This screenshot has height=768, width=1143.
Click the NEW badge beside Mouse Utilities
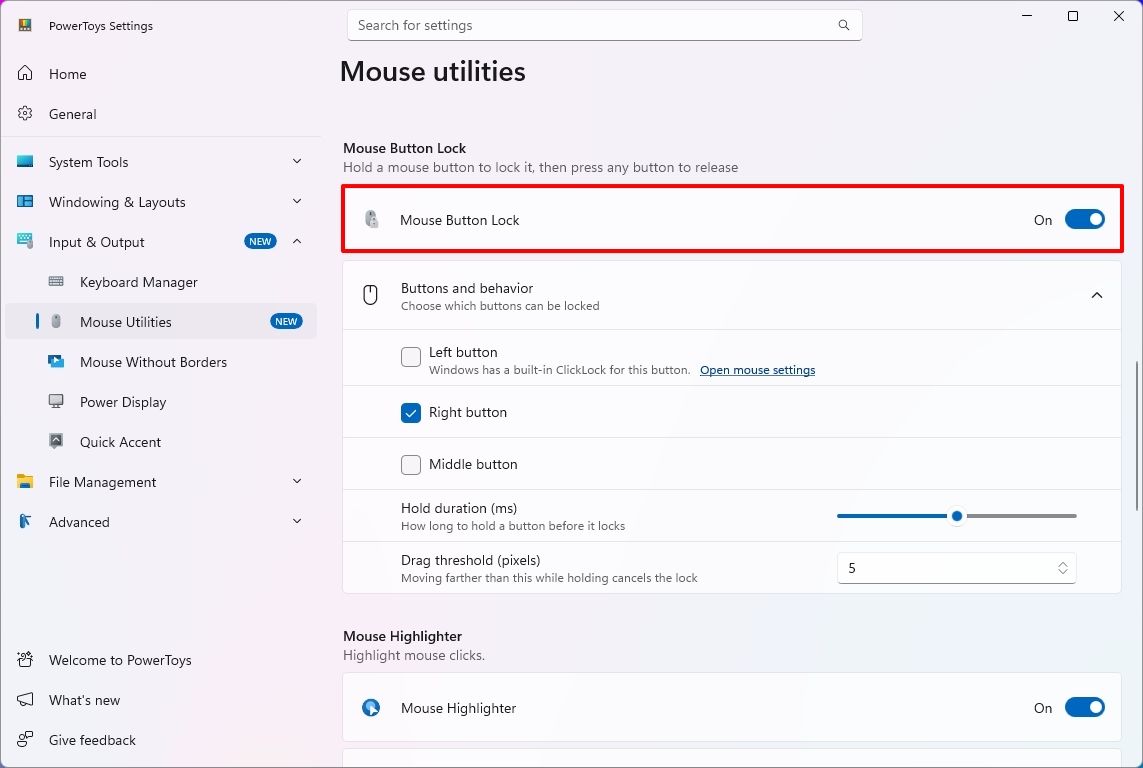(x=286, y=321)
